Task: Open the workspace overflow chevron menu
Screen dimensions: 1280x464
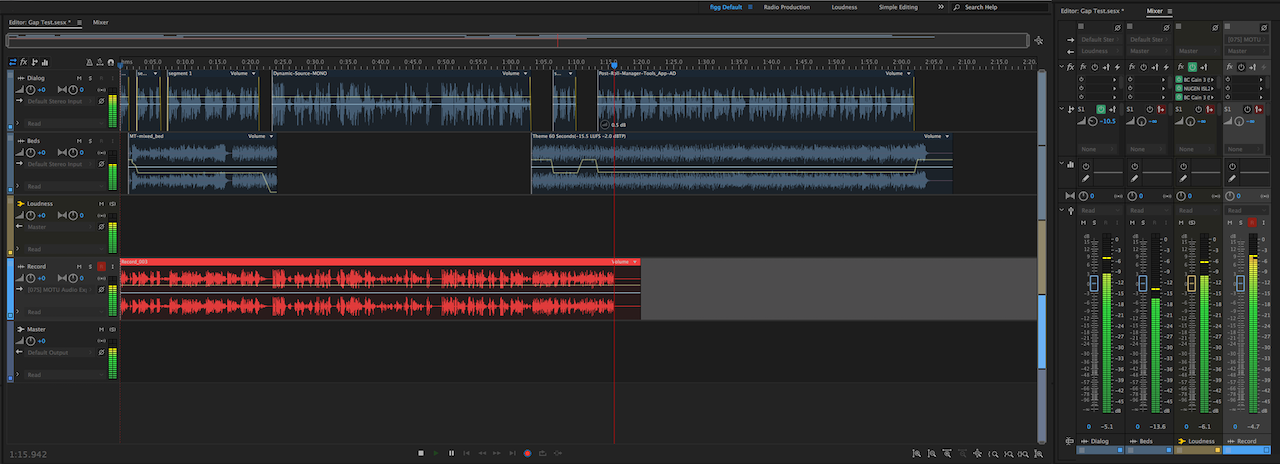Action: point(940,7)
